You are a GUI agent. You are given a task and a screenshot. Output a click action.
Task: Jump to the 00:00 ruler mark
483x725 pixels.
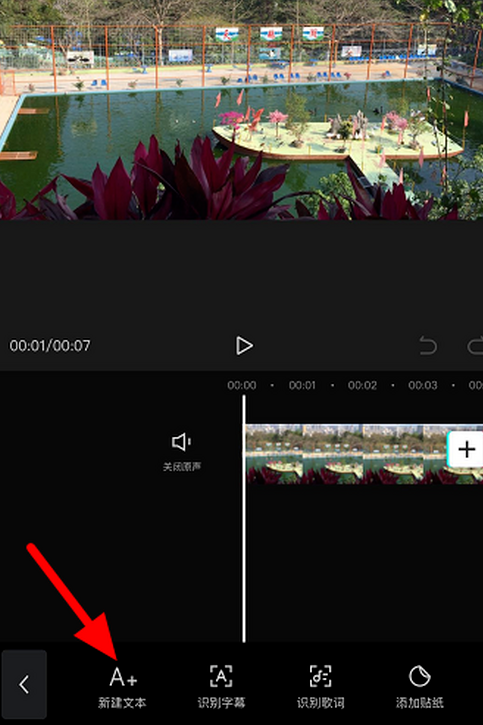242,385
